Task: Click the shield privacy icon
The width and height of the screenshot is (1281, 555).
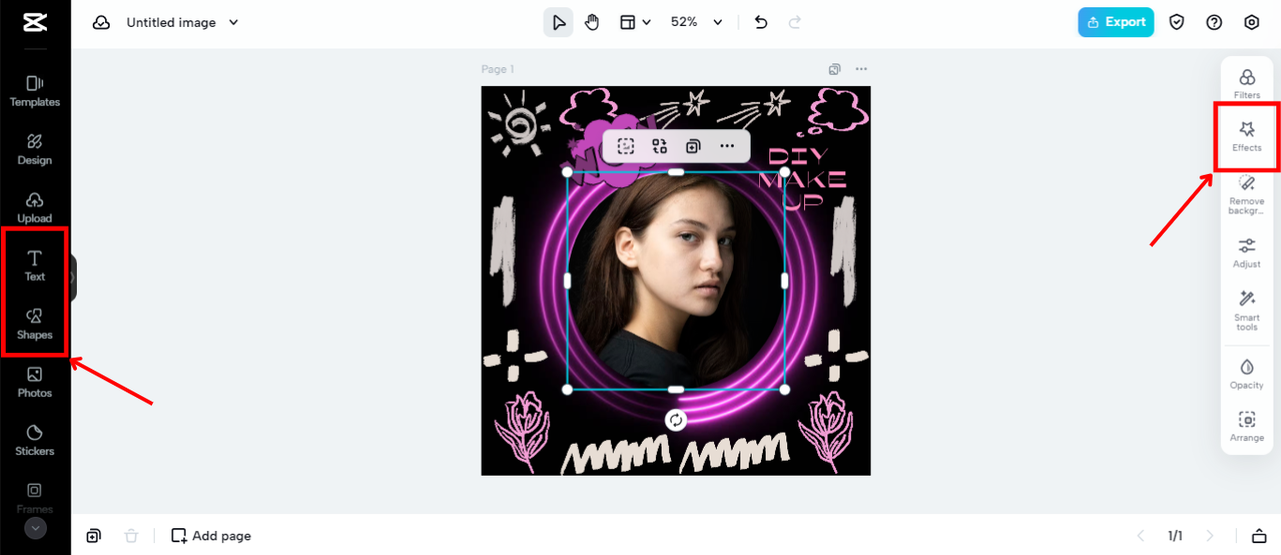Action: tap(1177, 22)
